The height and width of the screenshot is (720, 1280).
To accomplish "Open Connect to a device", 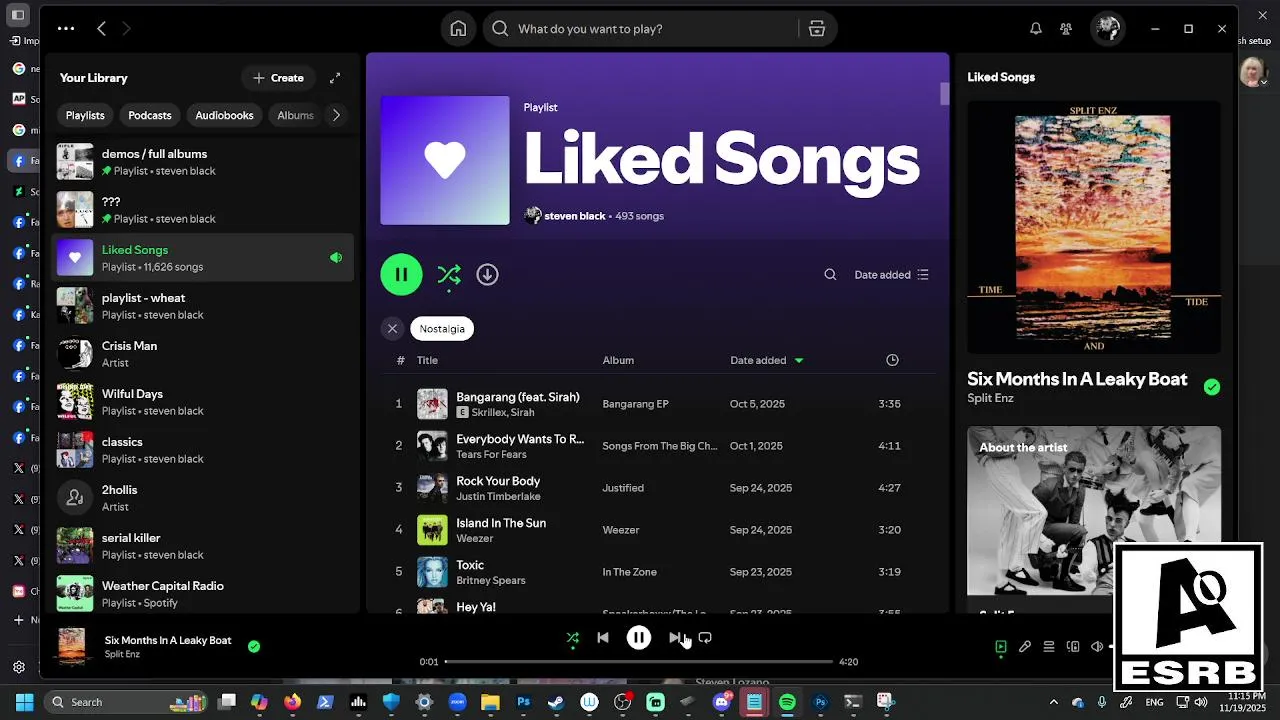I will [1073, 647].
